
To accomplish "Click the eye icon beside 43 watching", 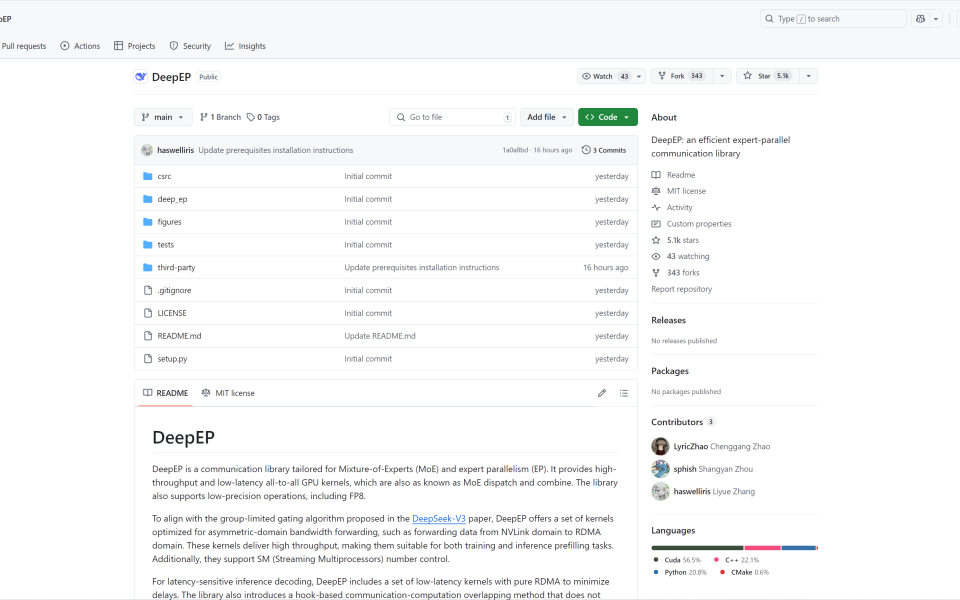I will tap(656, 257).
